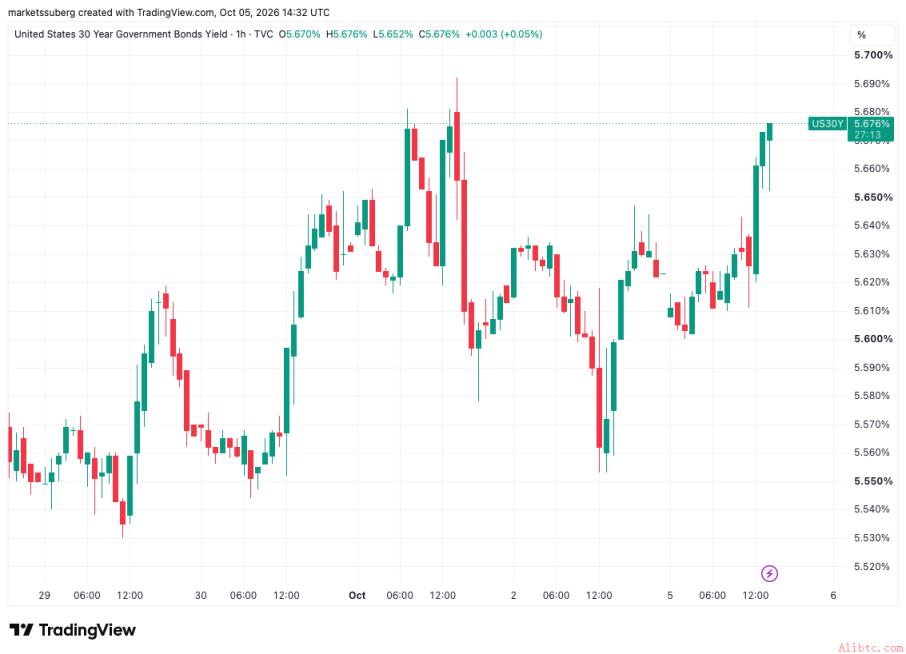Click the 5.580% axis label
Screen dimensions: 906x654
click(x=872, y=395)
